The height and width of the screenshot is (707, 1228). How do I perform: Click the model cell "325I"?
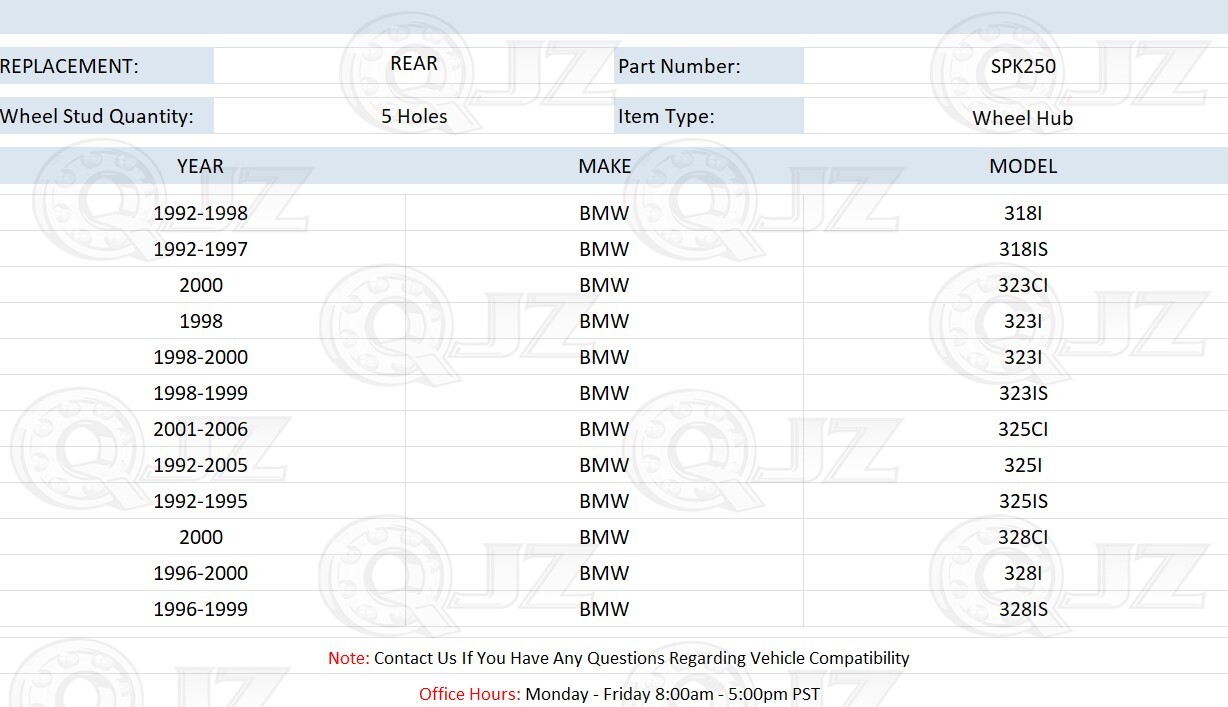click(x=1023, y=465)
